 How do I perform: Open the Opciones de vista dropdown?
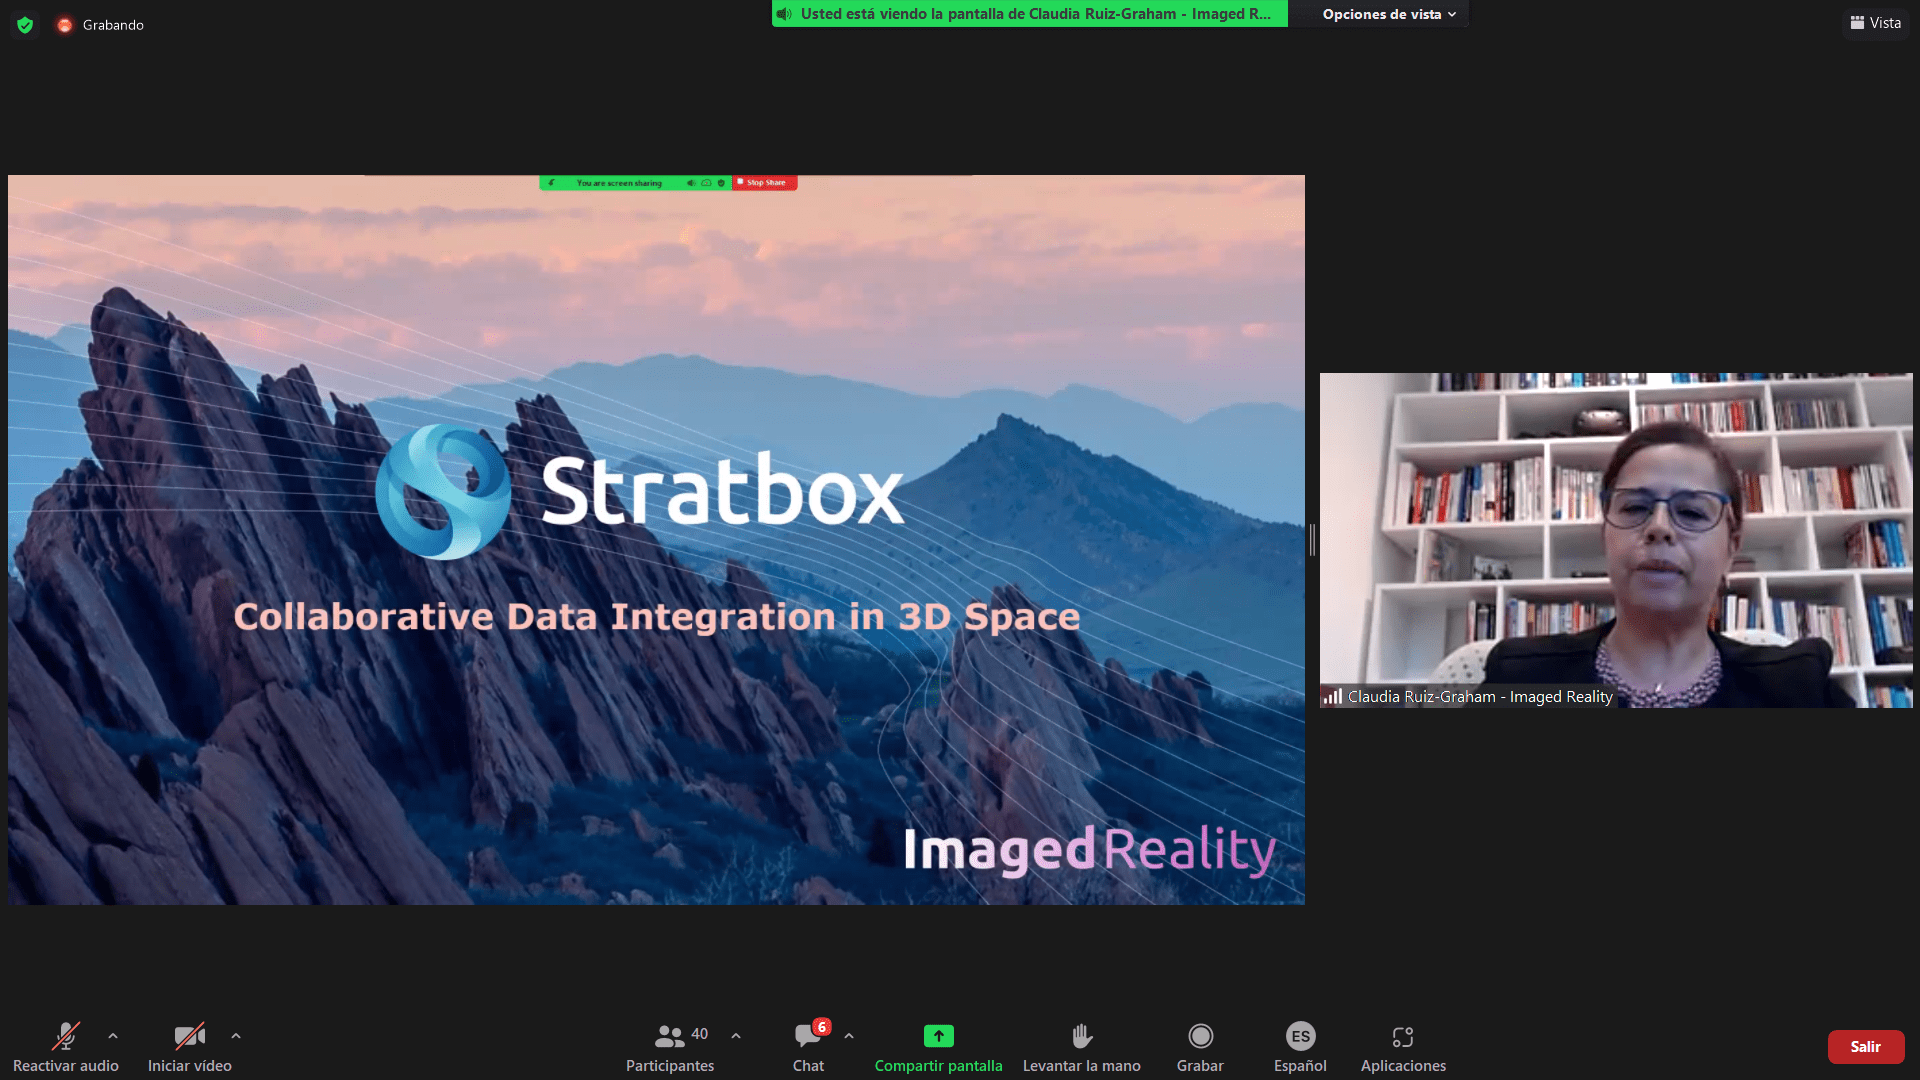[x=1389, y=14]
